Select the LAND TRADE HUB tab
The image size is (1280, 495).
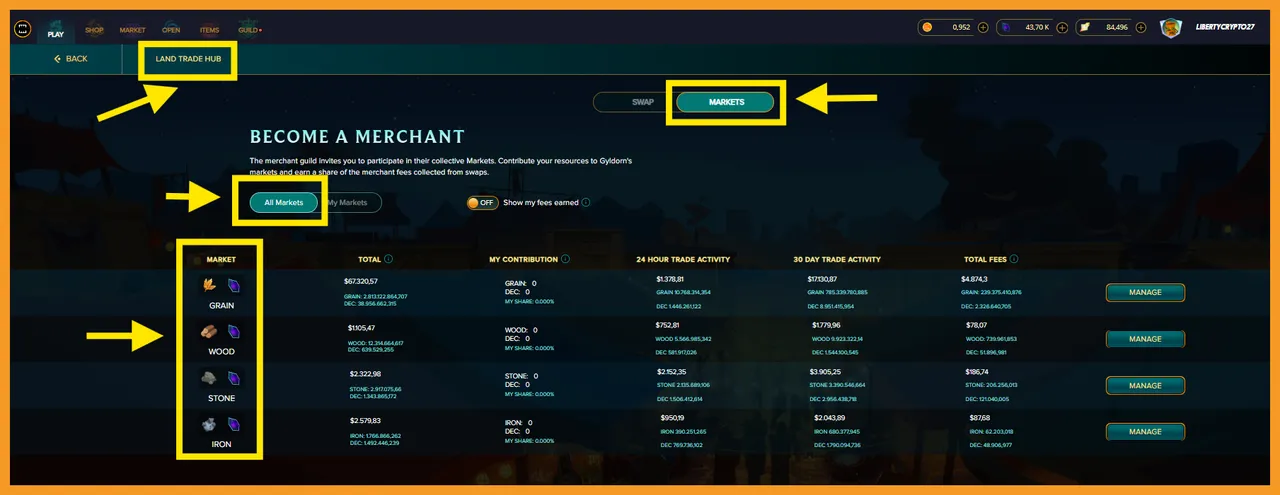(188, 59)
